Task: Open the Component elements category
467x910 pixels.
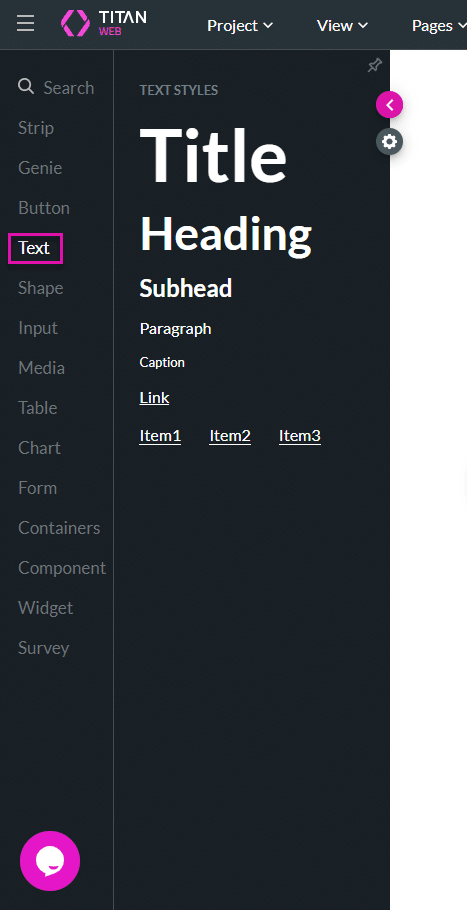Action: 62,568
